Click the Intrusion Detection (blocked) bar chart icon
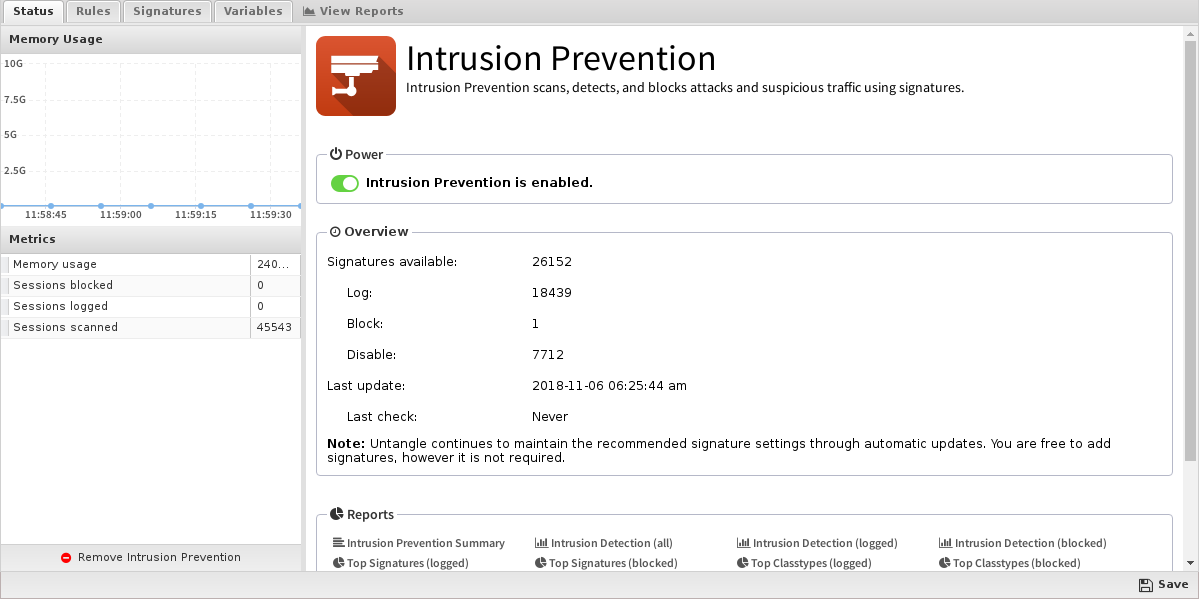 coord(945,542)
